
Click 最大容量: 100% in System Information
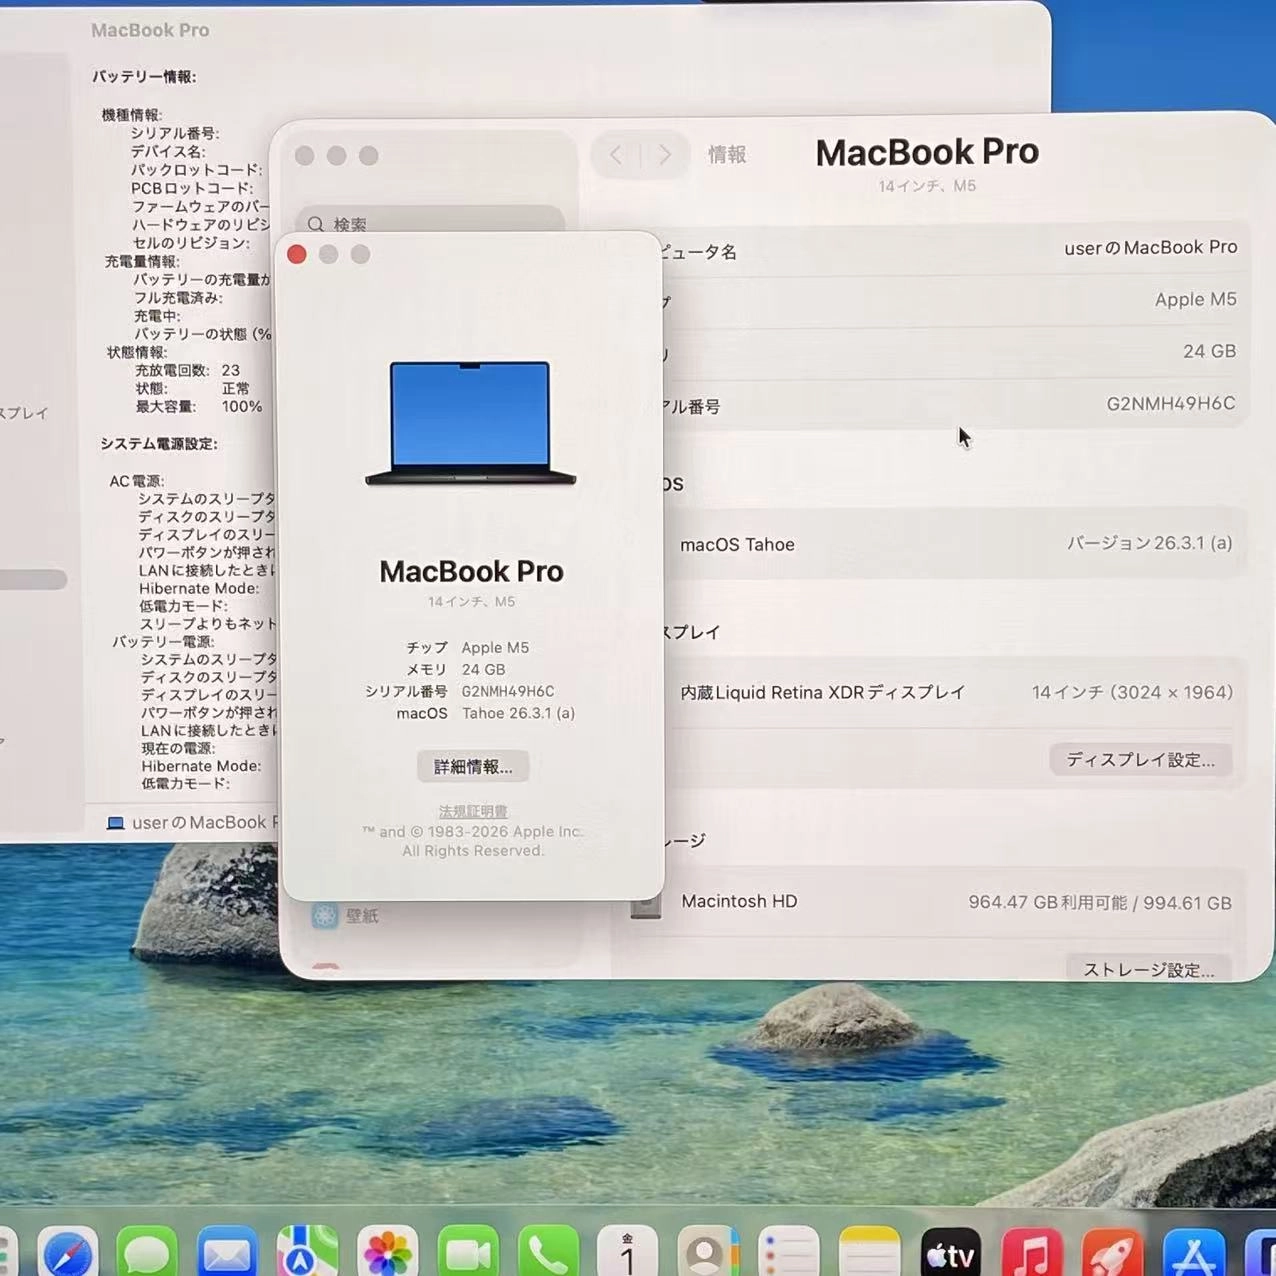(x=199, y=407)
